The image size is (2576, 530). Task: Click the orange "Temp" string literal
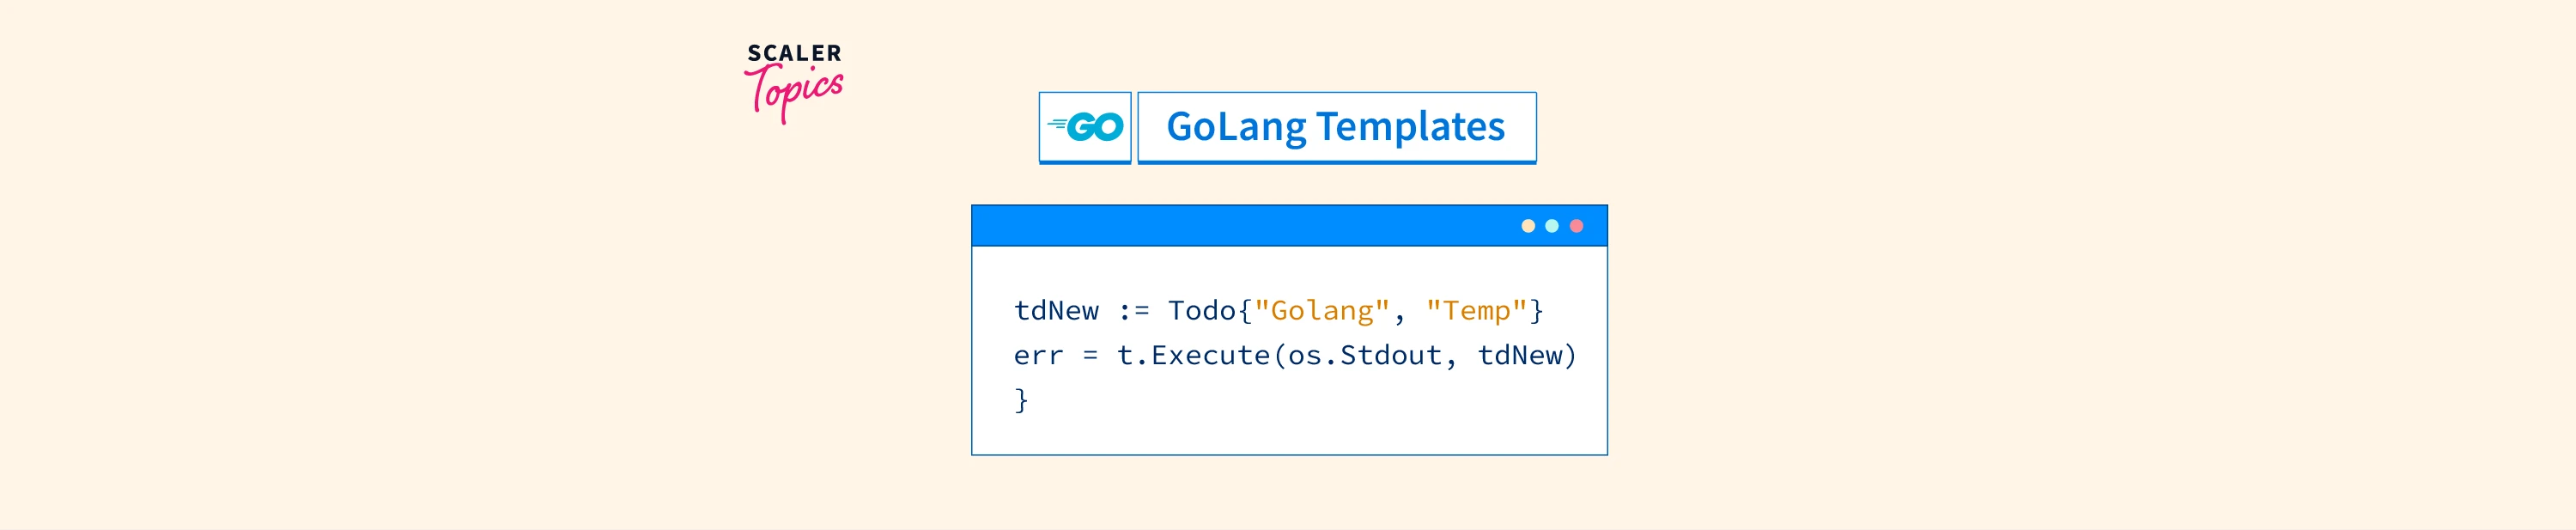[x=1476, y=311]
